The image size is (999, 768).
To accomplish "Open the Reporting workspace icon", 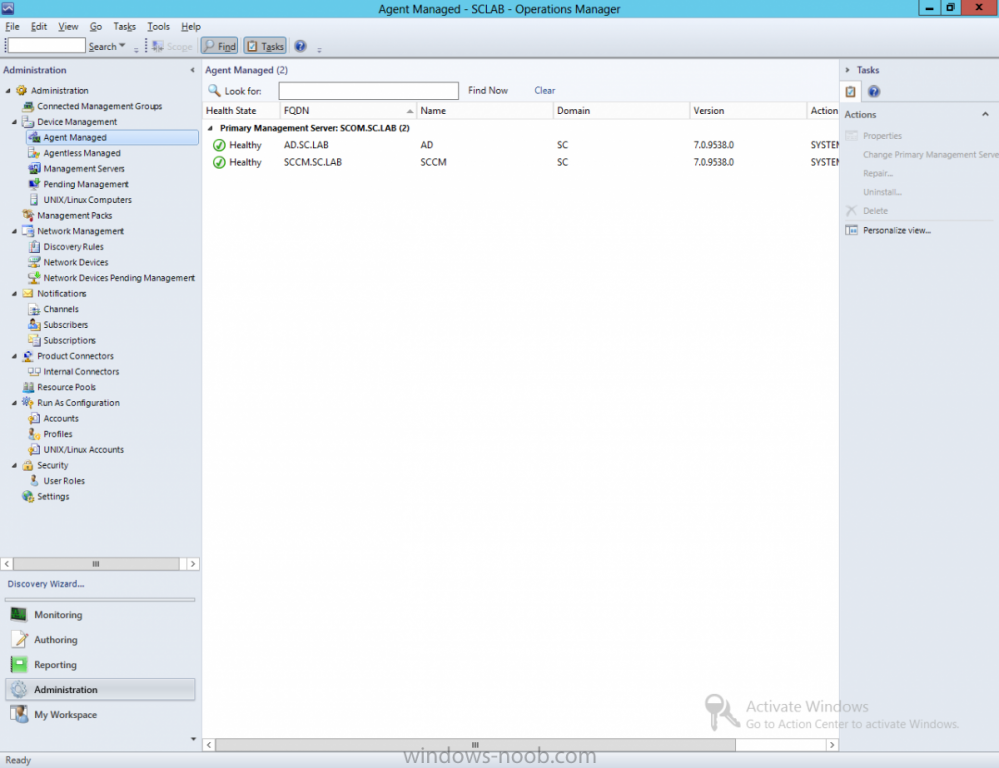I will pyautogui.click(x=19, y=664).
